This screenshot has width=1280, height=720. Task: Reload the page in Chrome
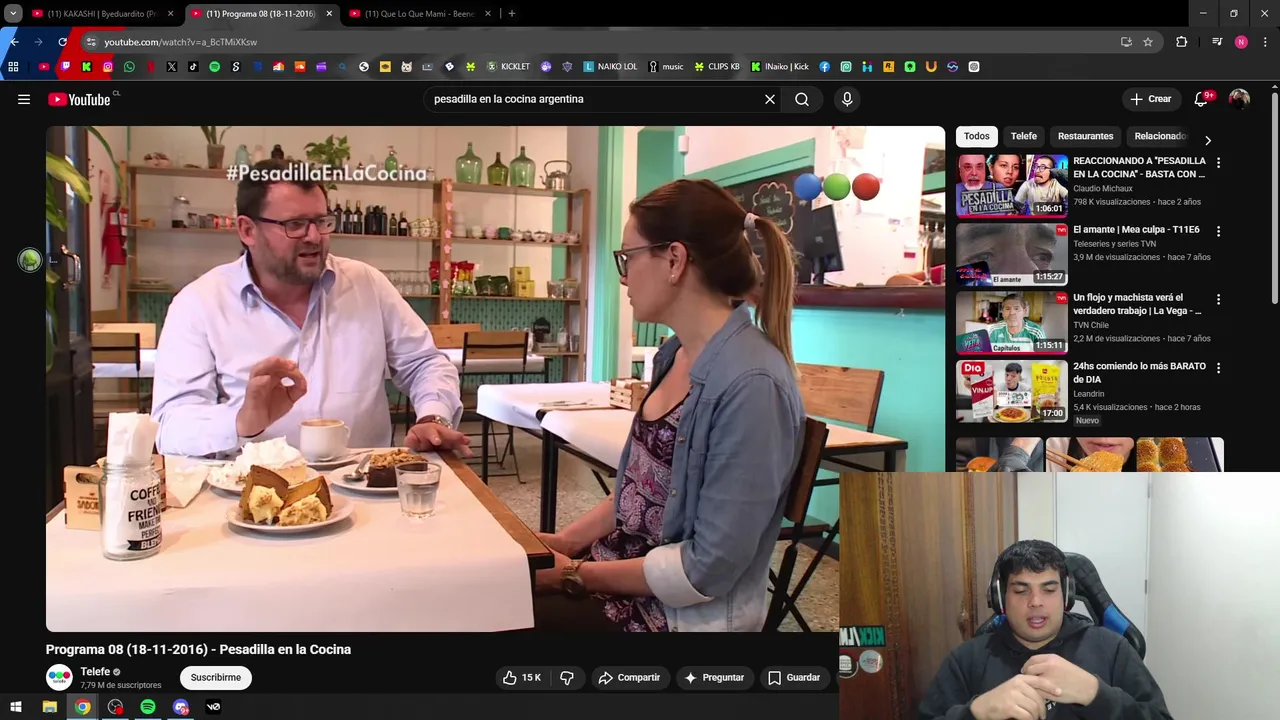tap(62, 42)
